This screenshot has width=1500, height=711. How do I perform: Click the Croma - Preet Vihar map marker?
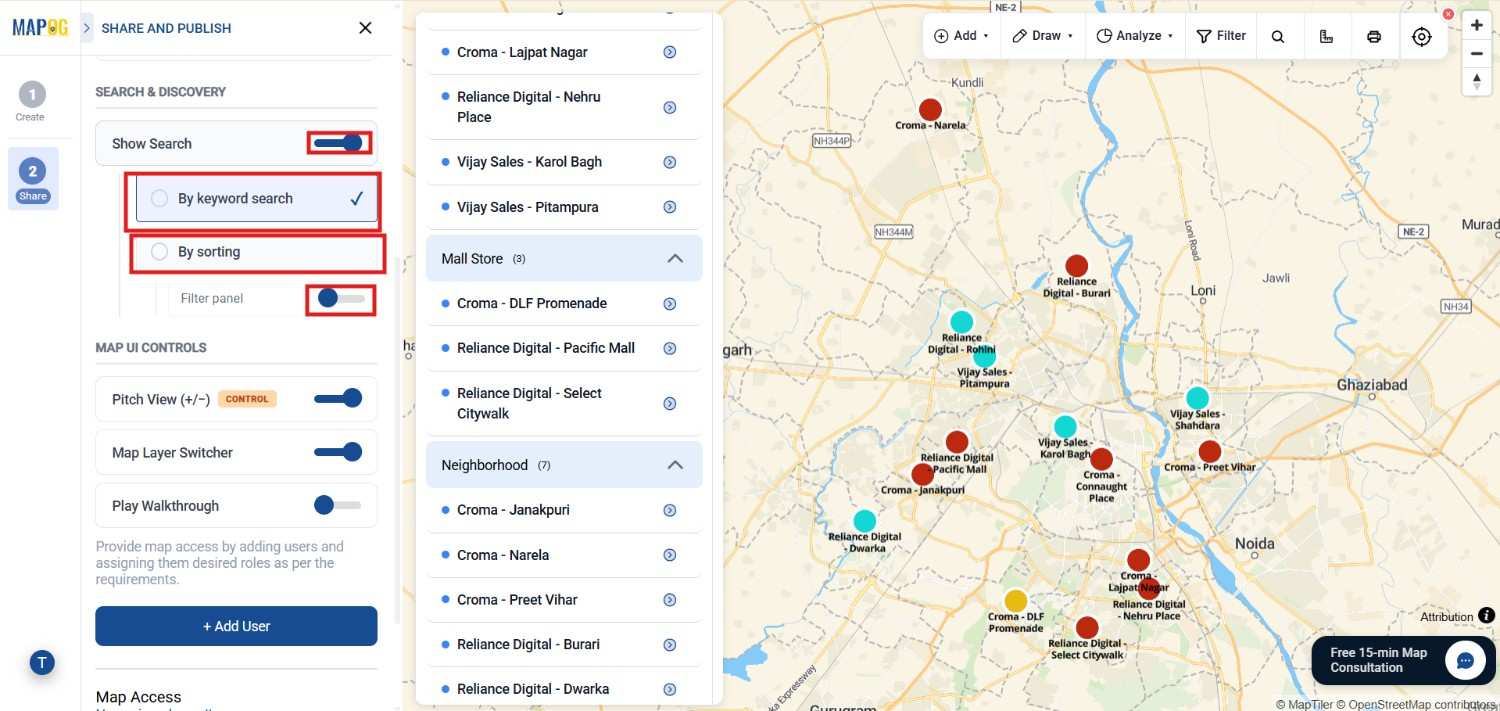click(1209, 451)
